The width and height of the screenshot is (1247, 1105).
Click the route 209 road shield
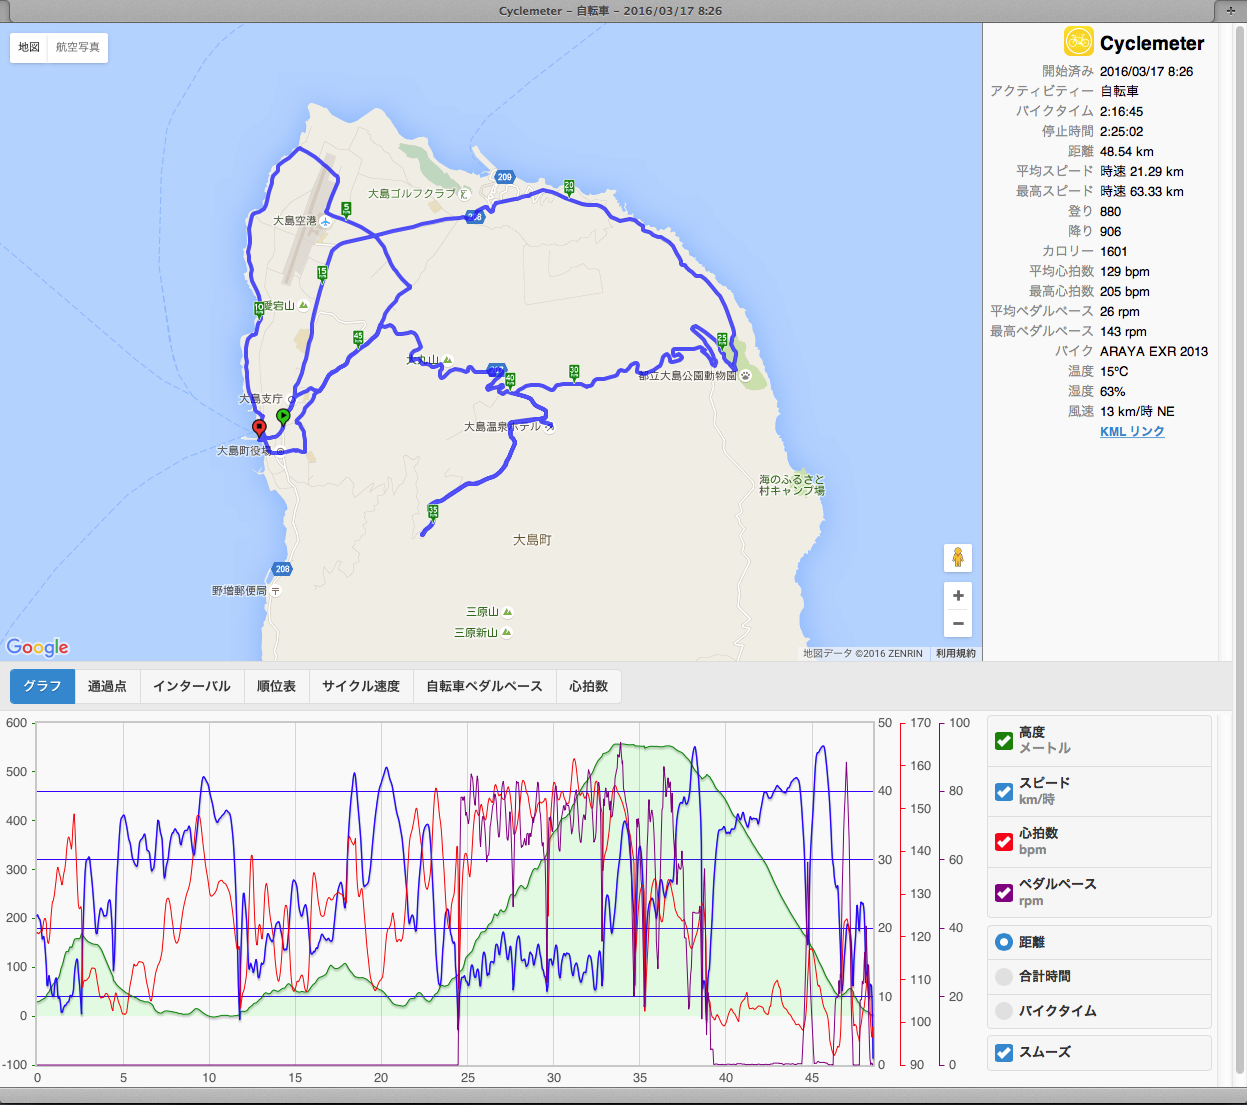click(504, 177)
